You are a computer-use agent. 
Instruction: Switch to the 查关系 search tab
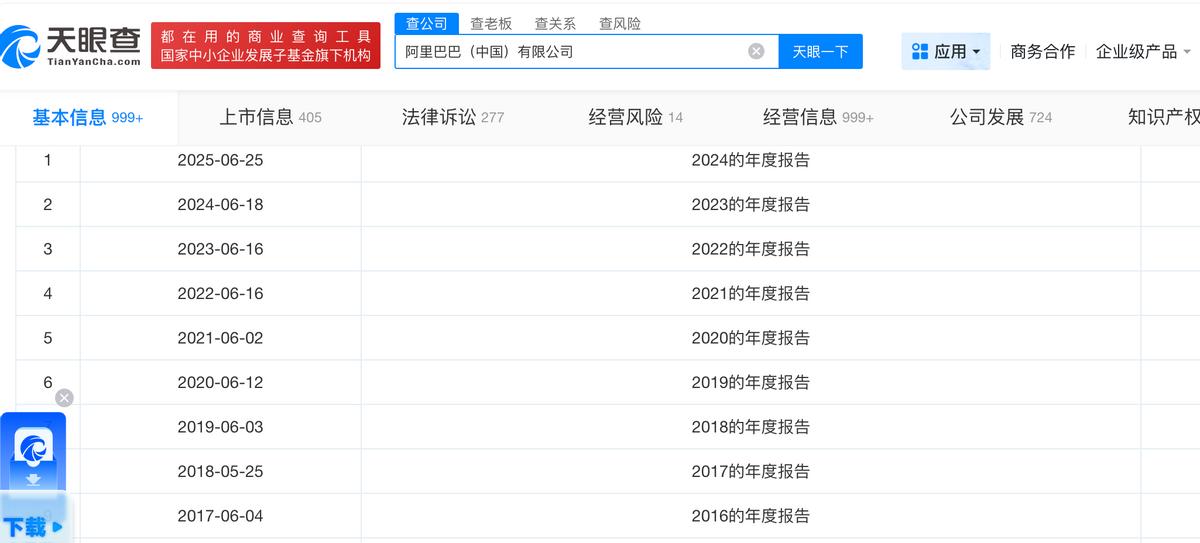coord(555,23)
